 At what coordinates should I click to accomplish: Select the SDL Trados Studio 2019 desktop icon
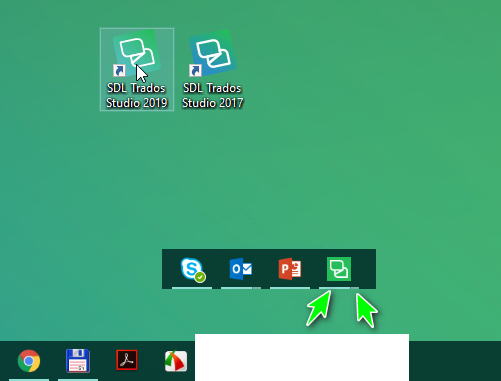[x=137, y=69]
